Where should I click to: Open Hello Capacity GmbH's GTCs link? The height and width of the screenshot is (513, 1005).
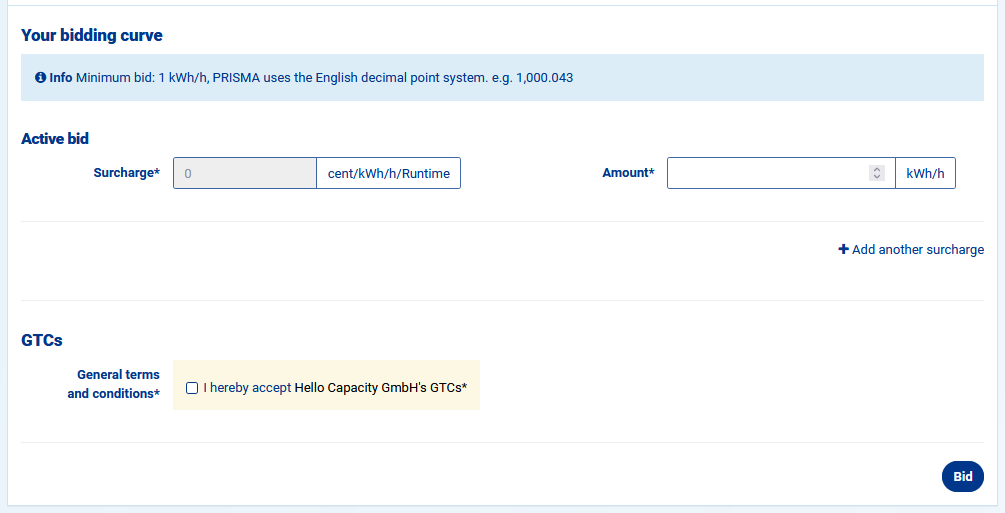click(x=380, y=388)
